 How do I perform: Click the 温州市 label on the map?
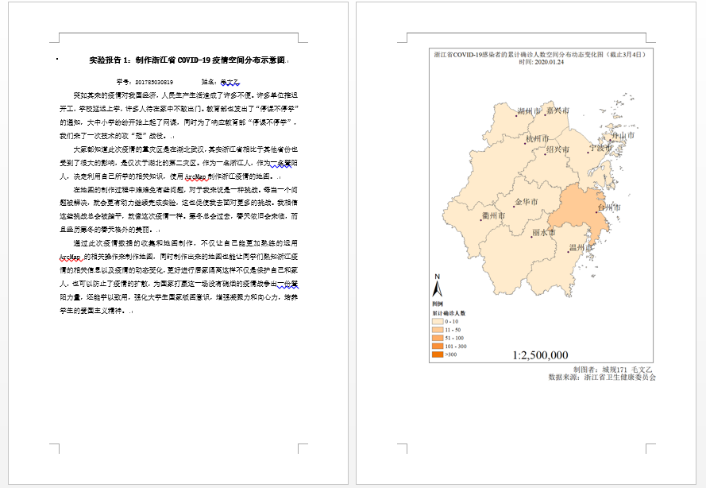(579, 246)
